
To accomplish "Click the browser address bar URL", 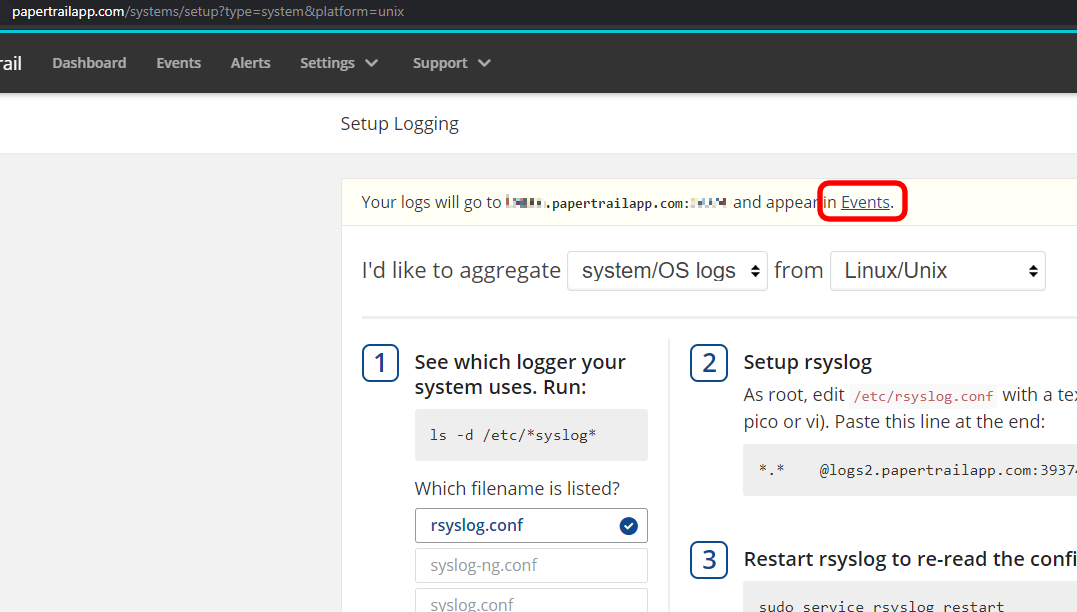I will click(208, 12).
